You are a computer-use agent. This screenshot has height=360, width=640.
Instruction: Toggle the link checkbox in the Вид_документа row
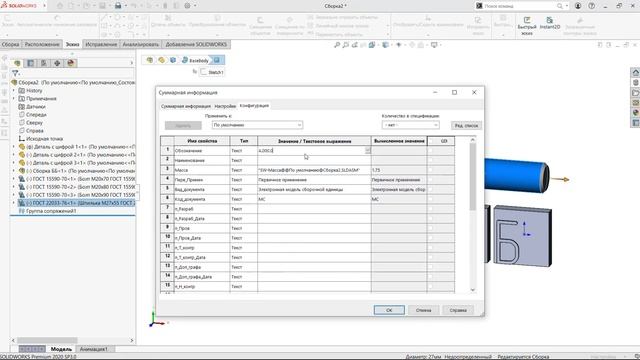point(430,189)
